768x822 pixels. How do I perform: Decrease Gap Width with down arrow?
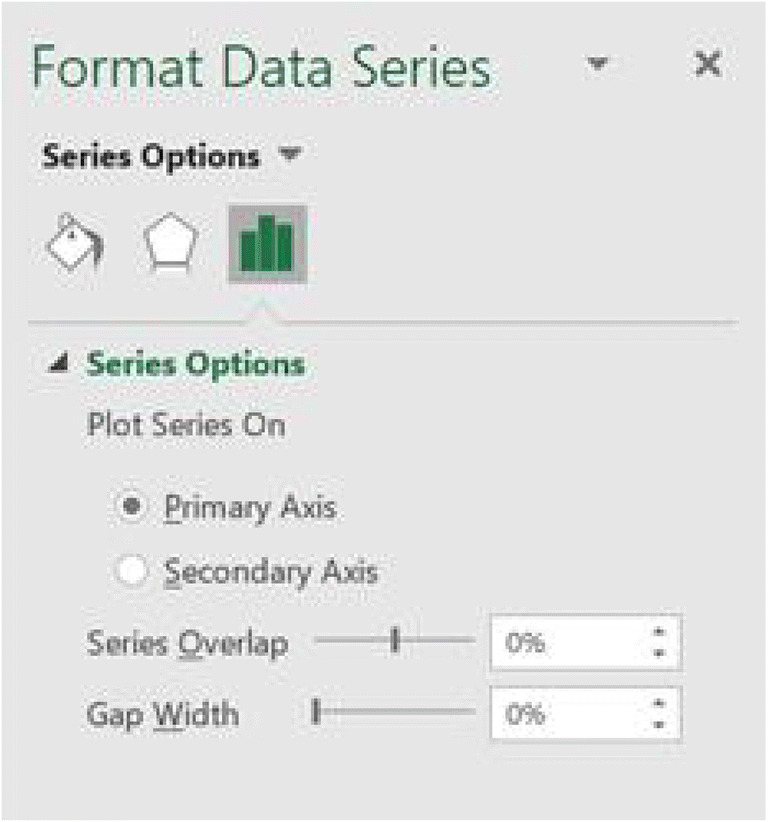(x=658, y=725)
